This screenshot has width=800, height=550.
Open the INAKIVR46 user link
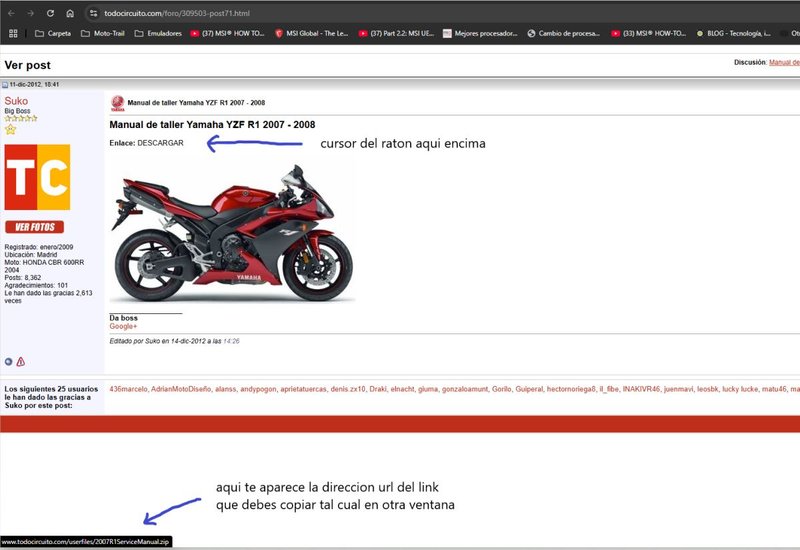coord(641,389)
